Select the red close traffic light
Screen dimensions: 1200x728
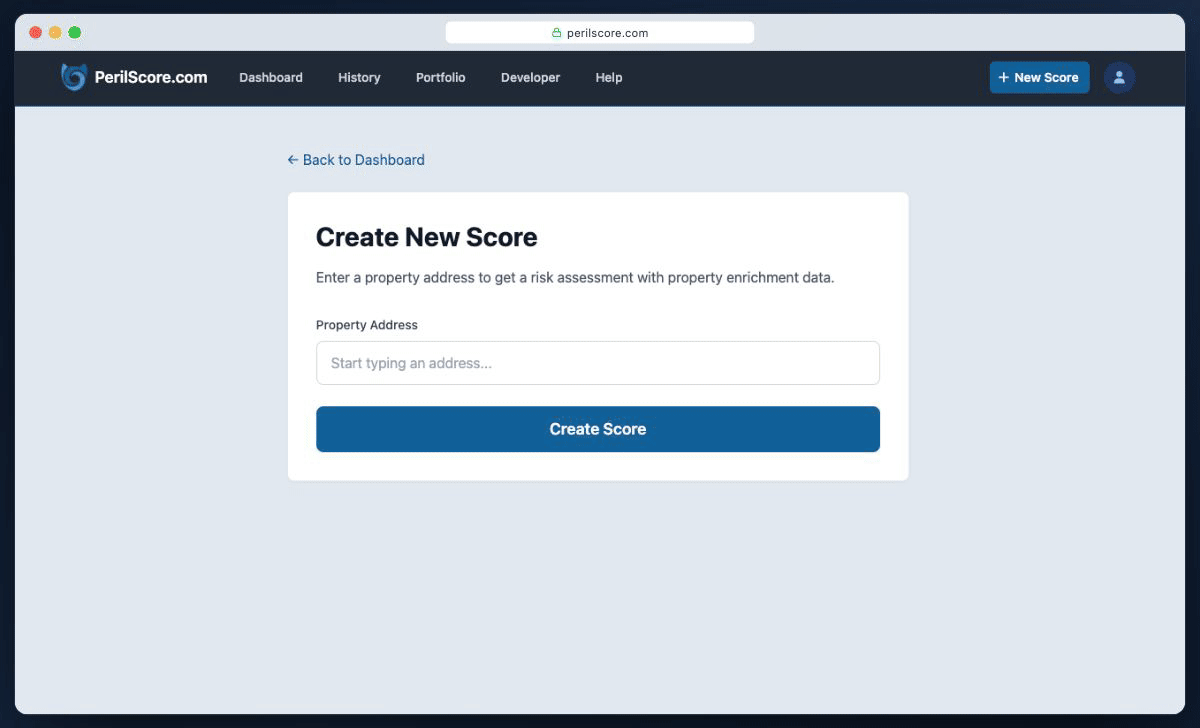(35, 32)
